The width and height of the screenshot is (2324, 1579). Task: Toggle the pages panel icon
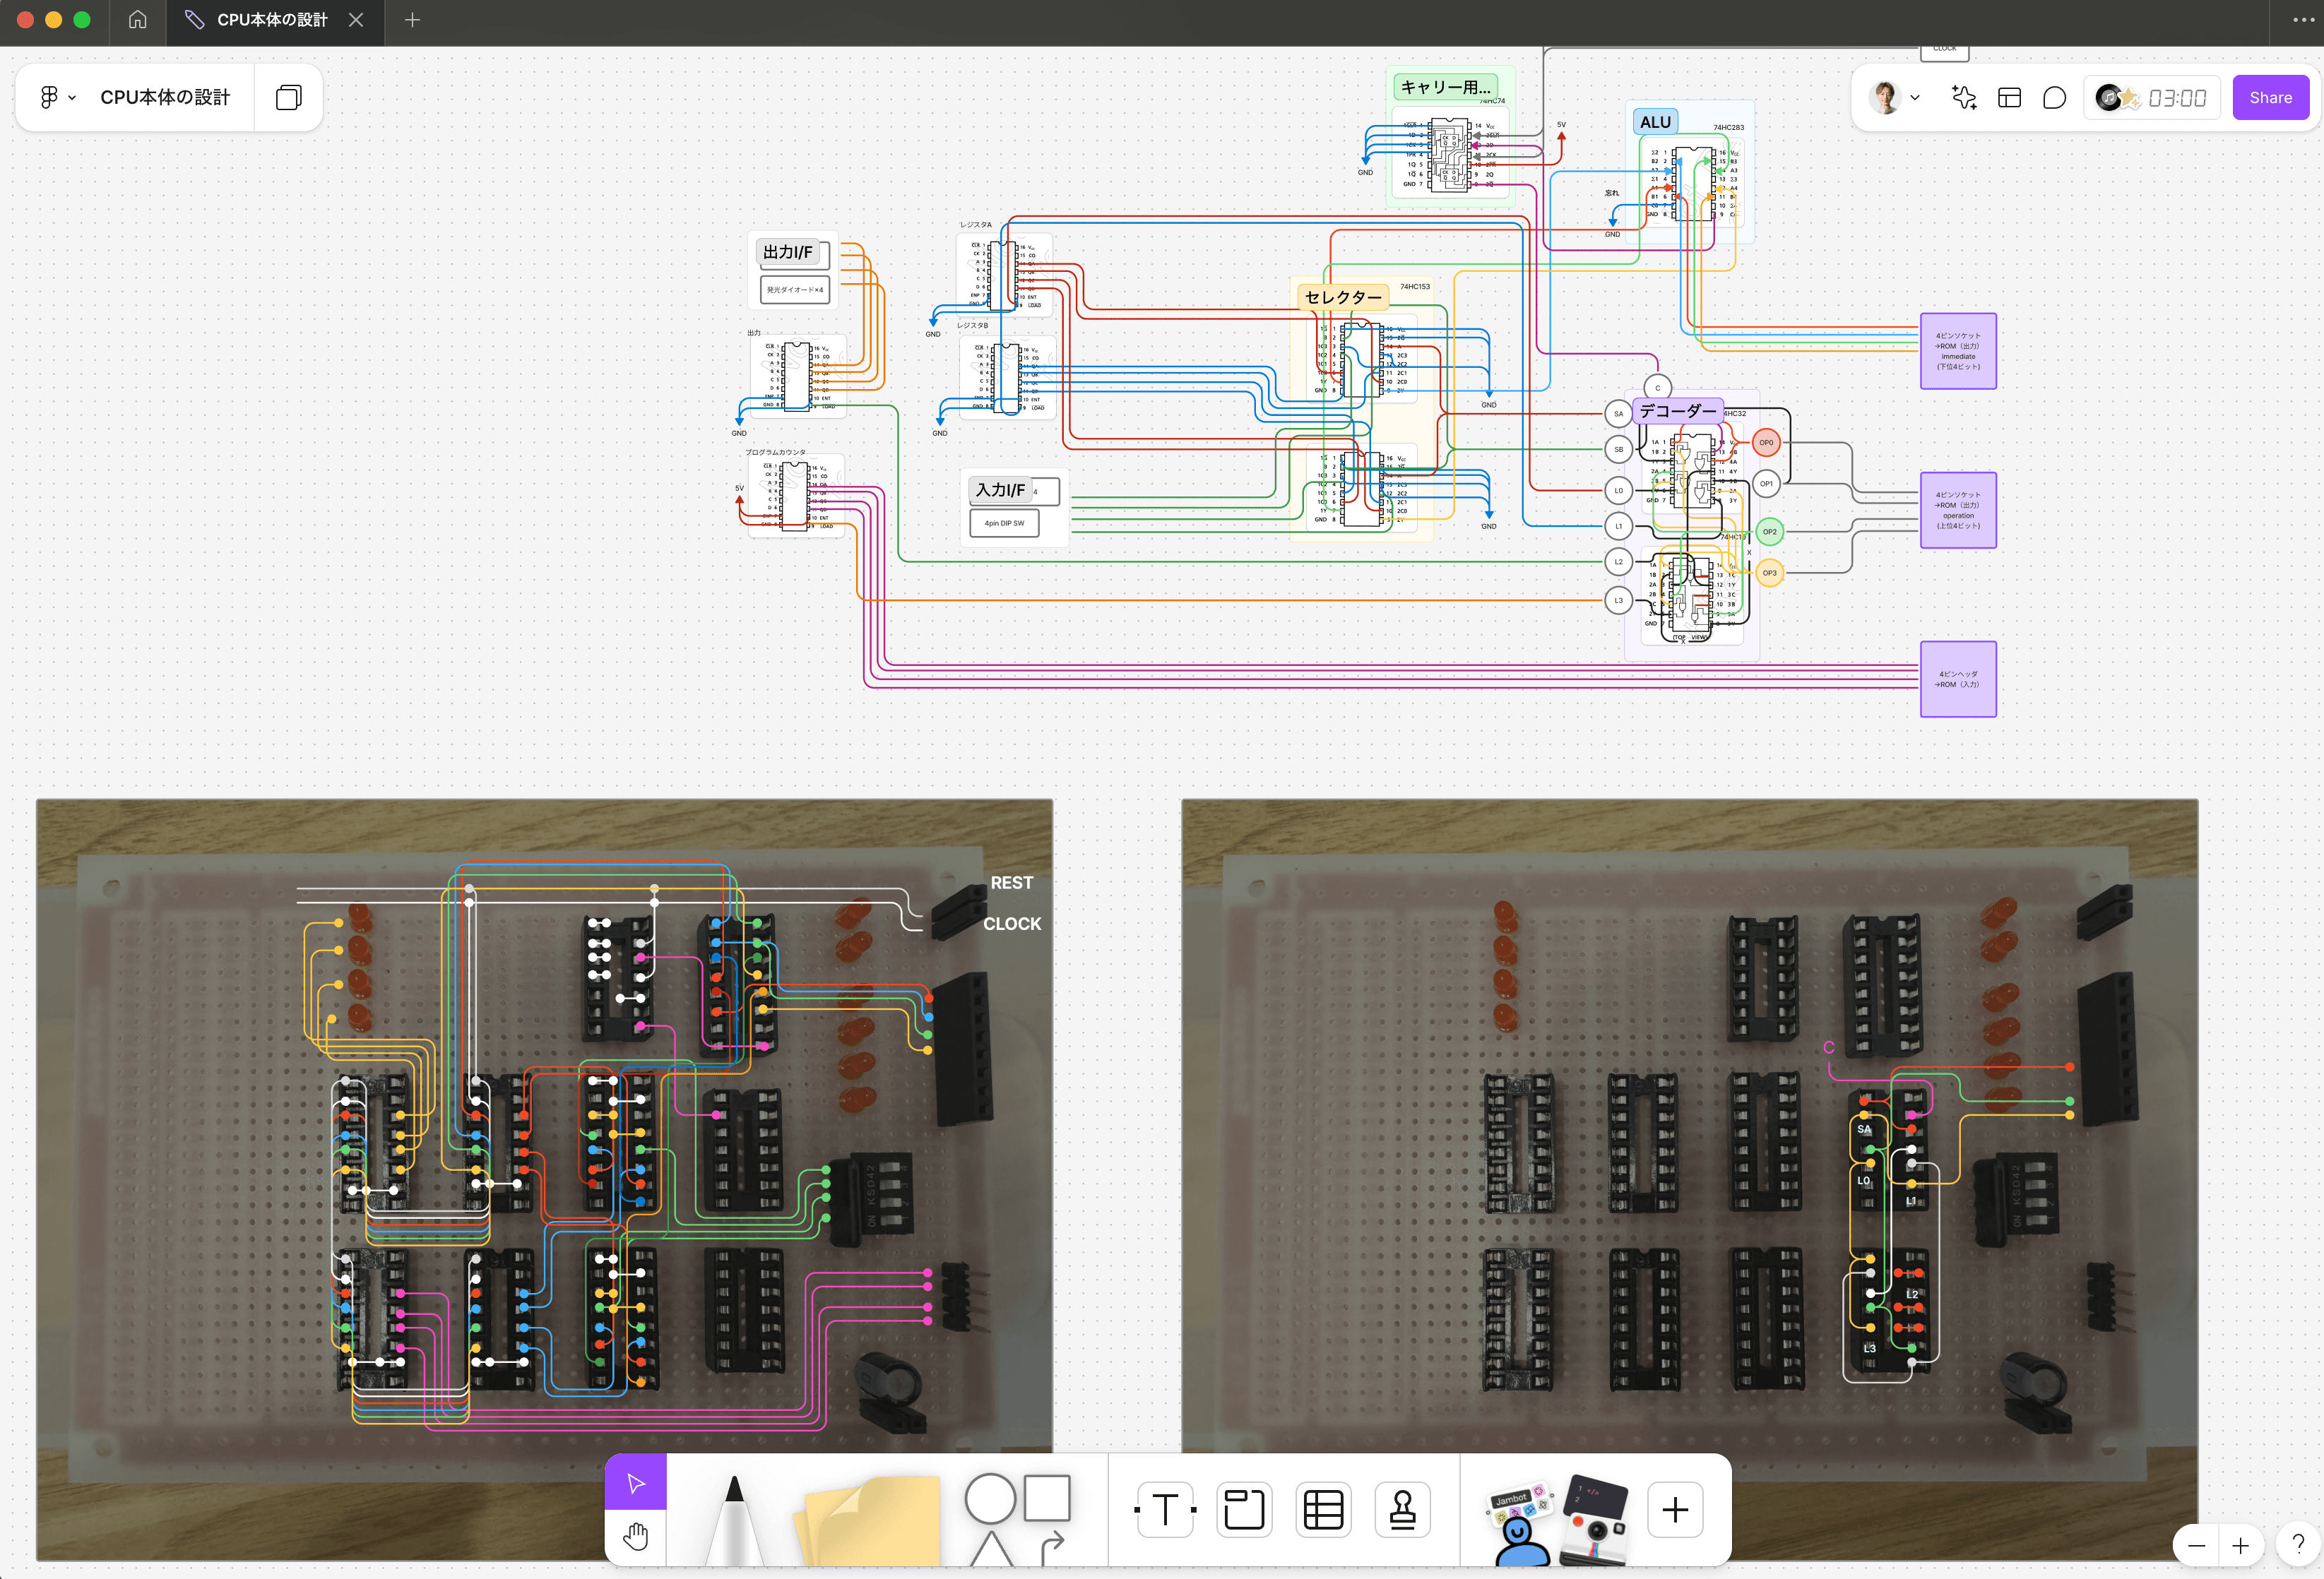pos(288,97)
